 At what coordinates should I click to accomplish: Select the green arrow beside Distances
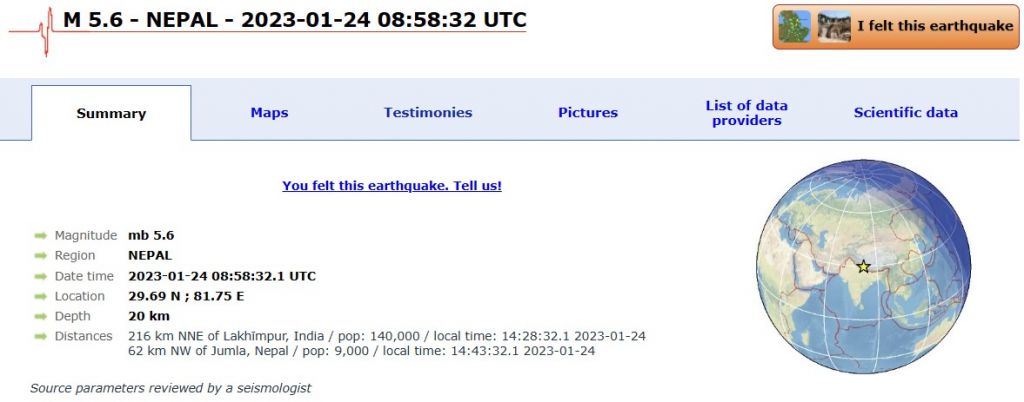coord(40,336)
